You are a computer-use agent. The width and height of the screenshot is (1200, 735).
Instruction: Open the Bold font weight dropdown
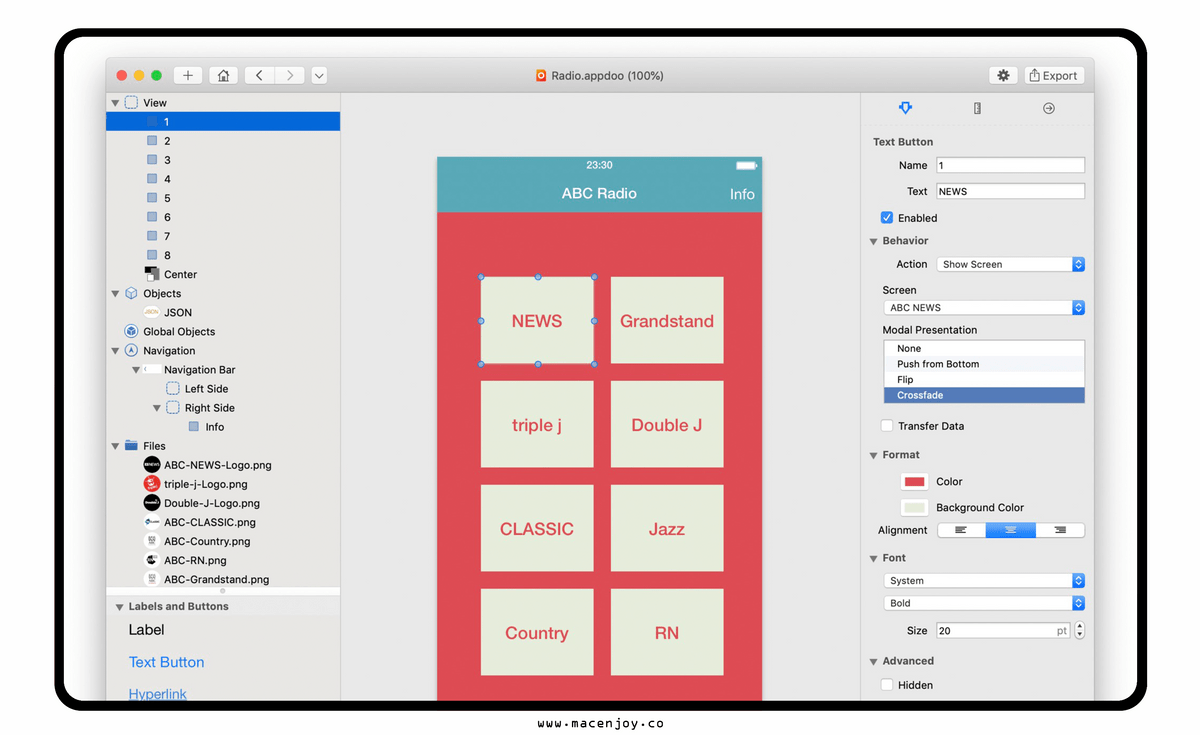click(984, 603)
